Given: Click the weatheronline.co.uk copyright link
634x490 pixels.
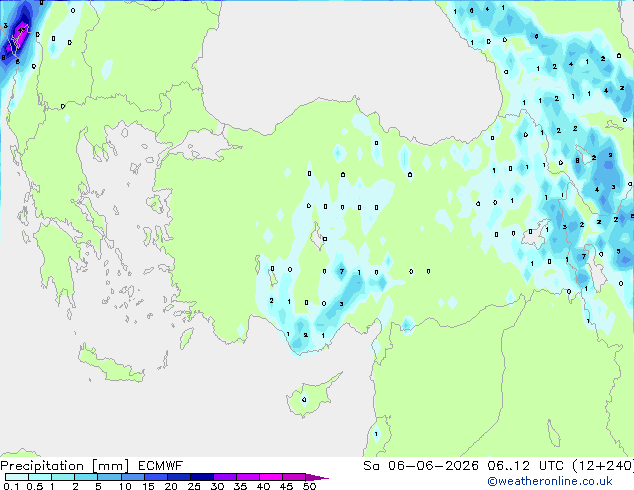Looking at the screenshot, I should 550,481.
